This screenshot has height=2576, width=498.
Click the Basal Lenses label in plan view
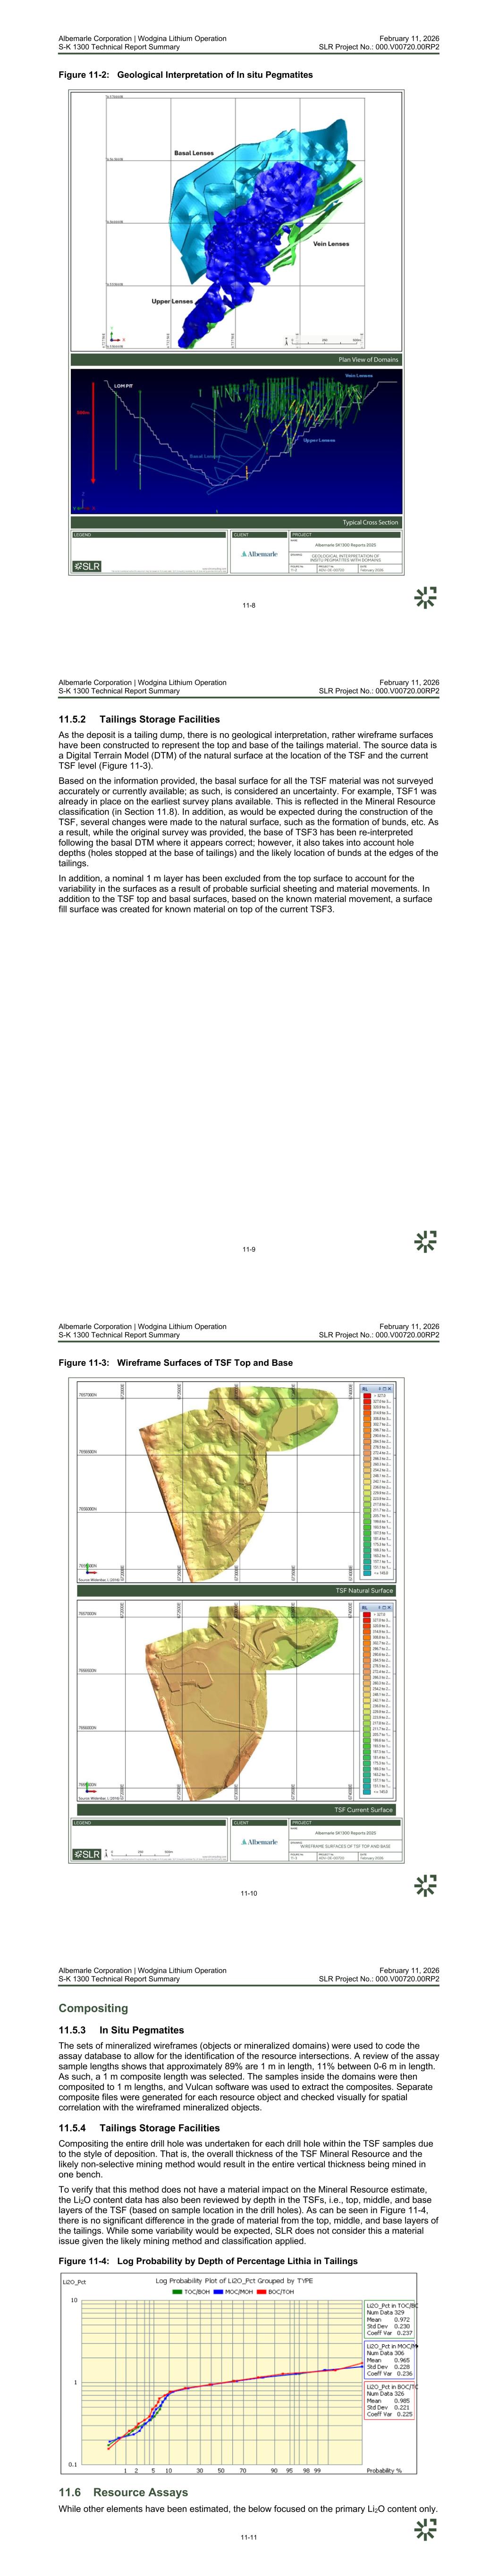(x=194, y=153)
